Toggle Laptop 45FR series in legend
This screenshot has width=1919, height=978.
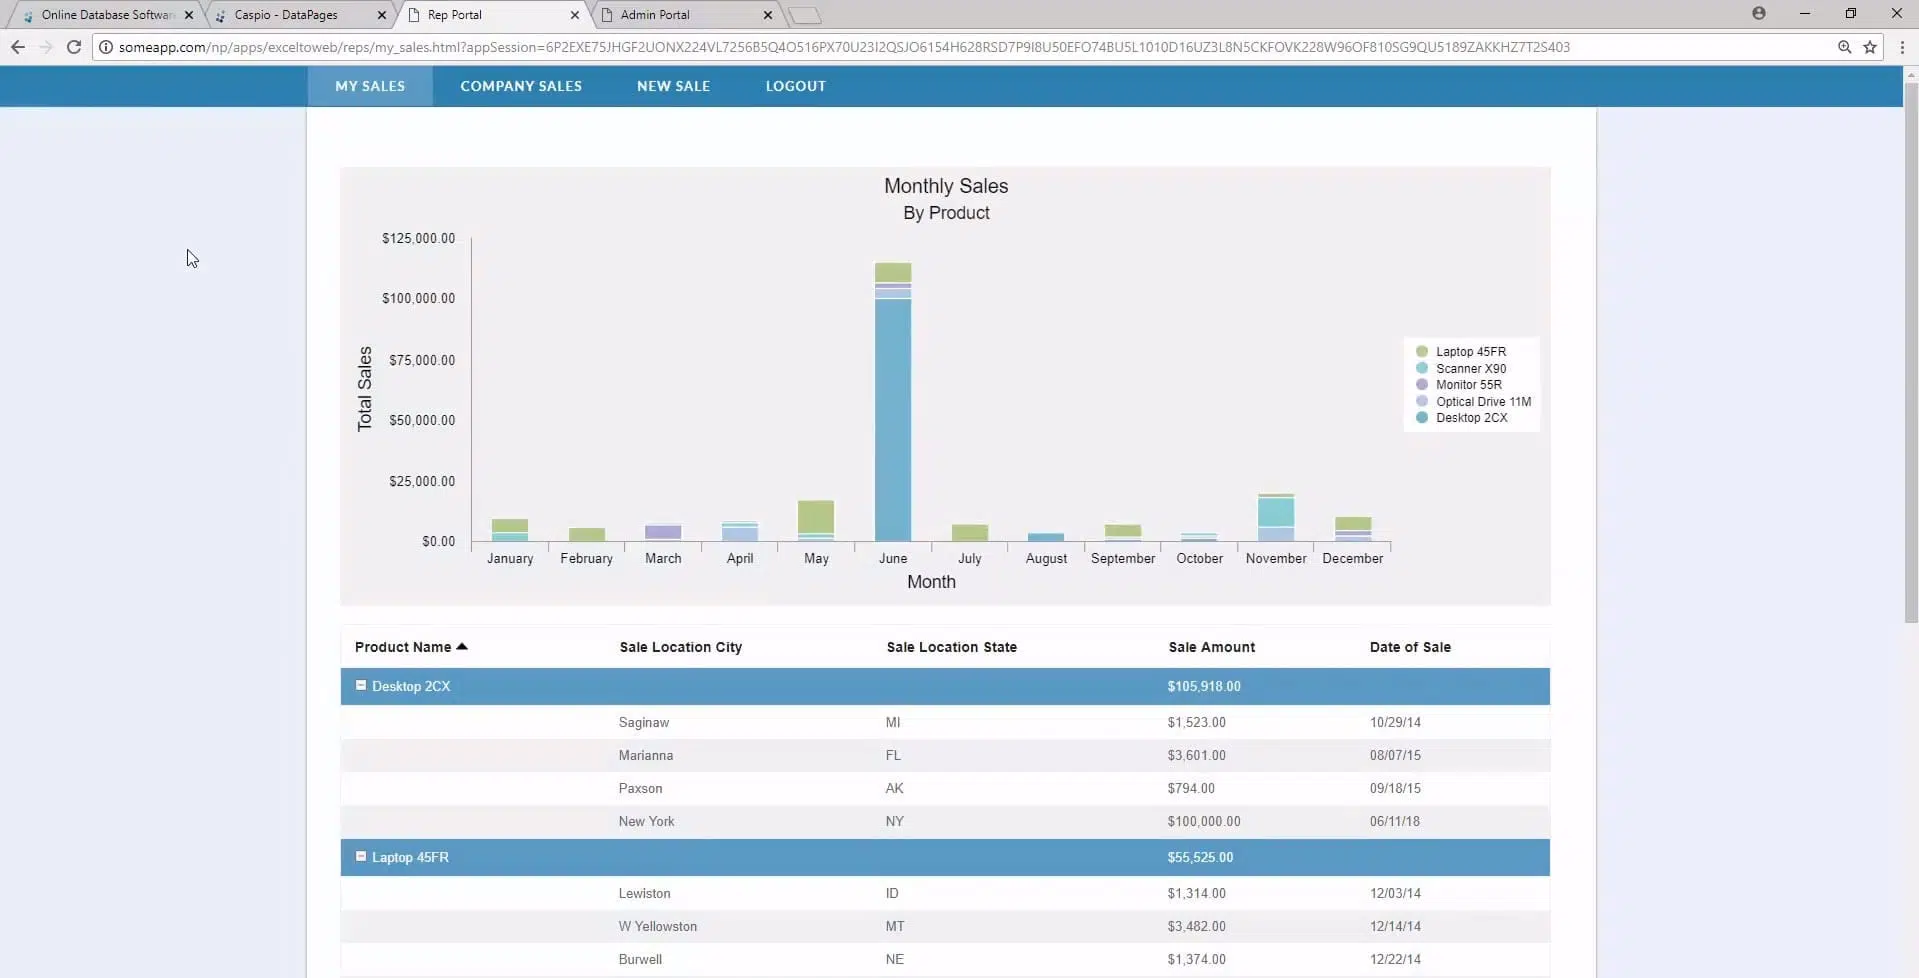(1470, 352)
